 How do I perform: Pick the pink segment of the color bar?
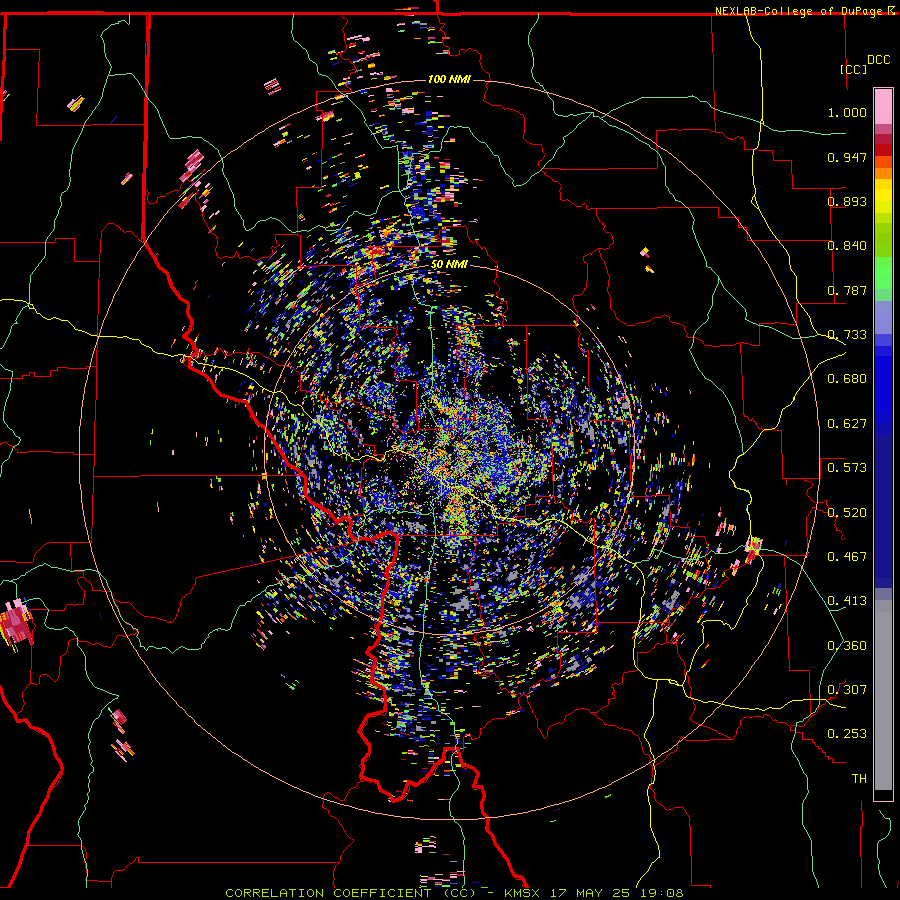[883, 107]
